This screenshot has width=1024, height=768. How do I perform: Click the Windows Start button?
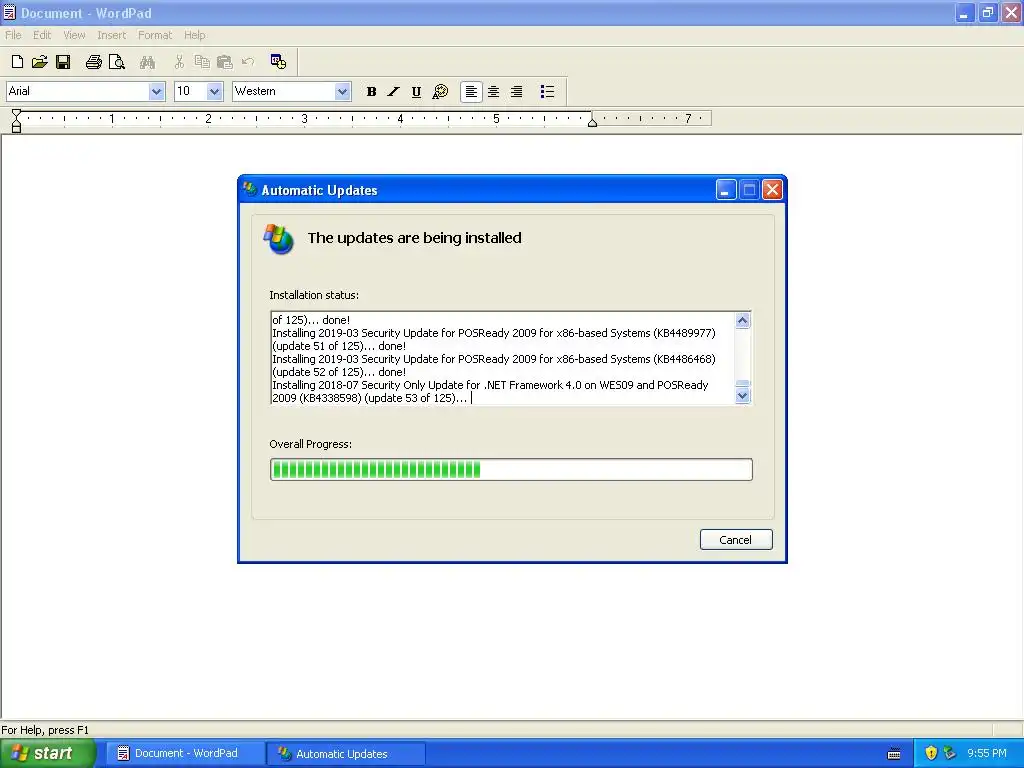[x=48, y=754]
